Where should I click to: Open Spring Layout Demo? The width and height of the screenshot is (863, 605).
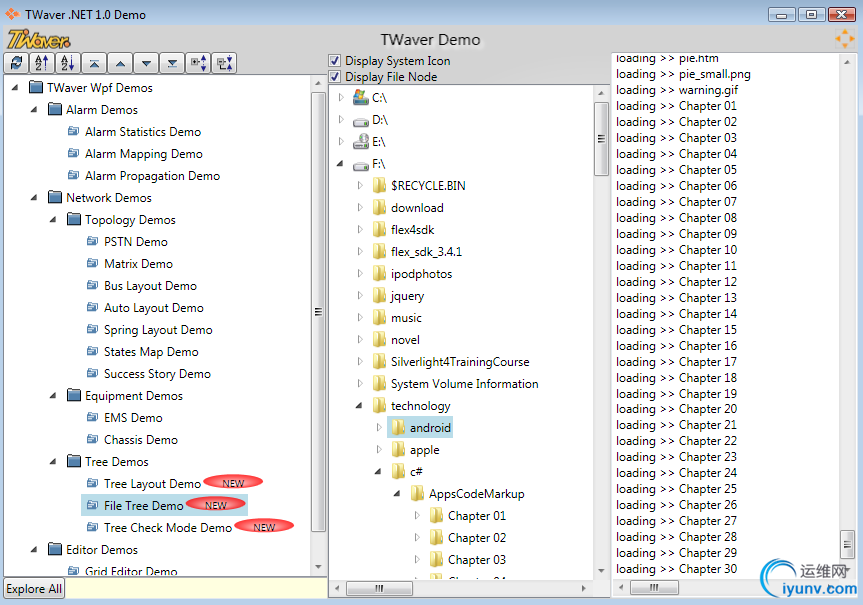click(x=158, y=330)
